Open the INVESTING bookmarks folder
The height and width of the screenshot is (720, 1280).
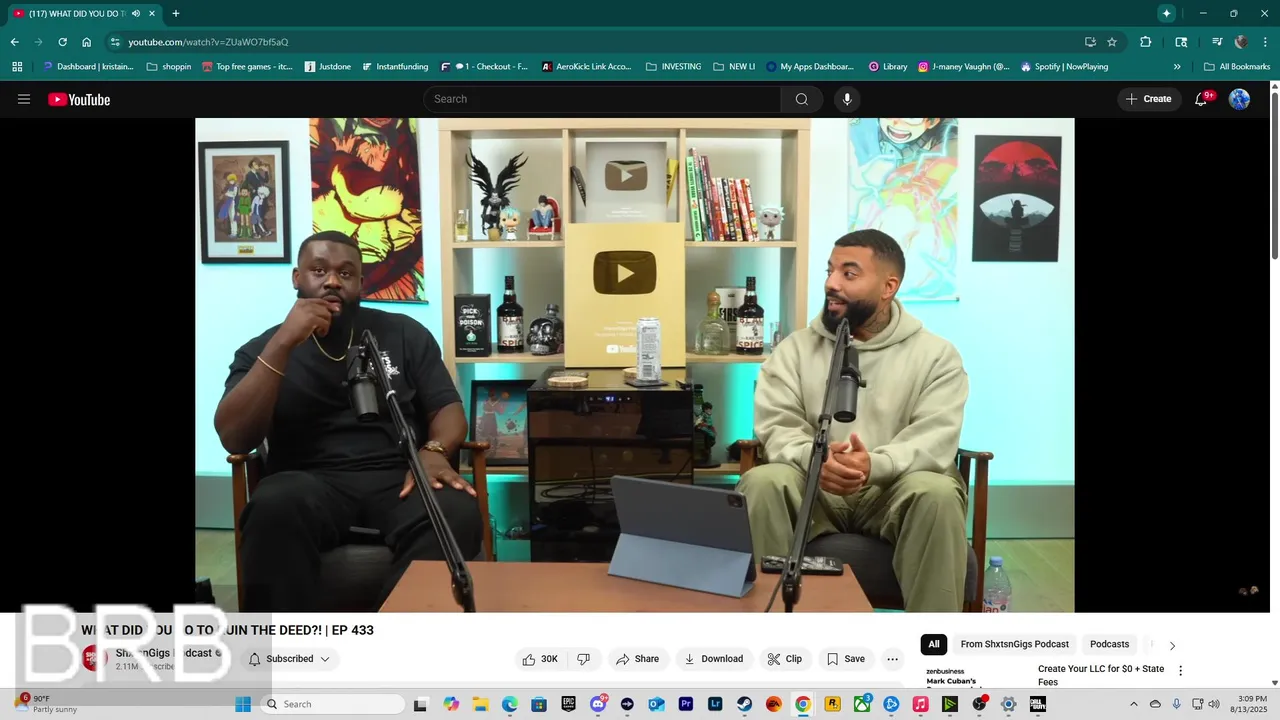tap(673, 67)
